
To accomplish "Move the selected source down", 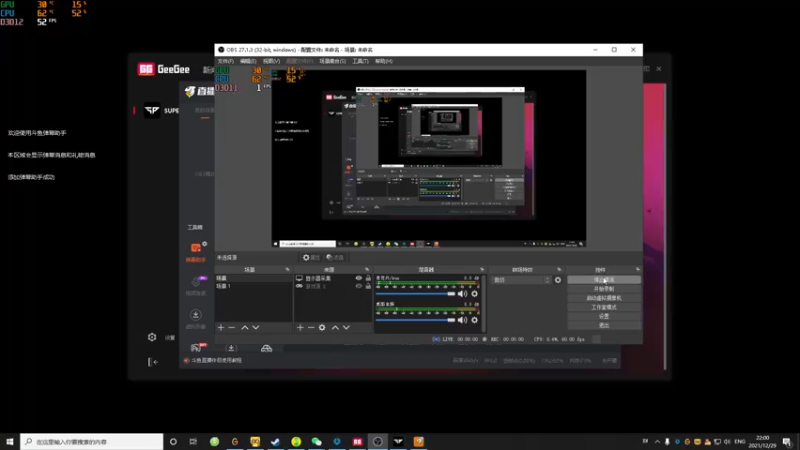I will coord(346,328).
